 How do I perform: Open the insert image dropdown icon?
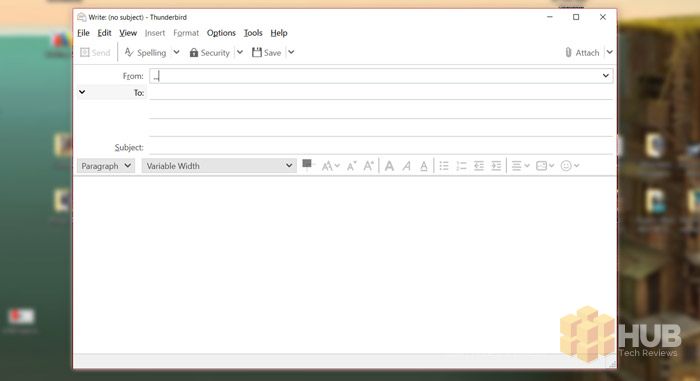click(545, 166)
